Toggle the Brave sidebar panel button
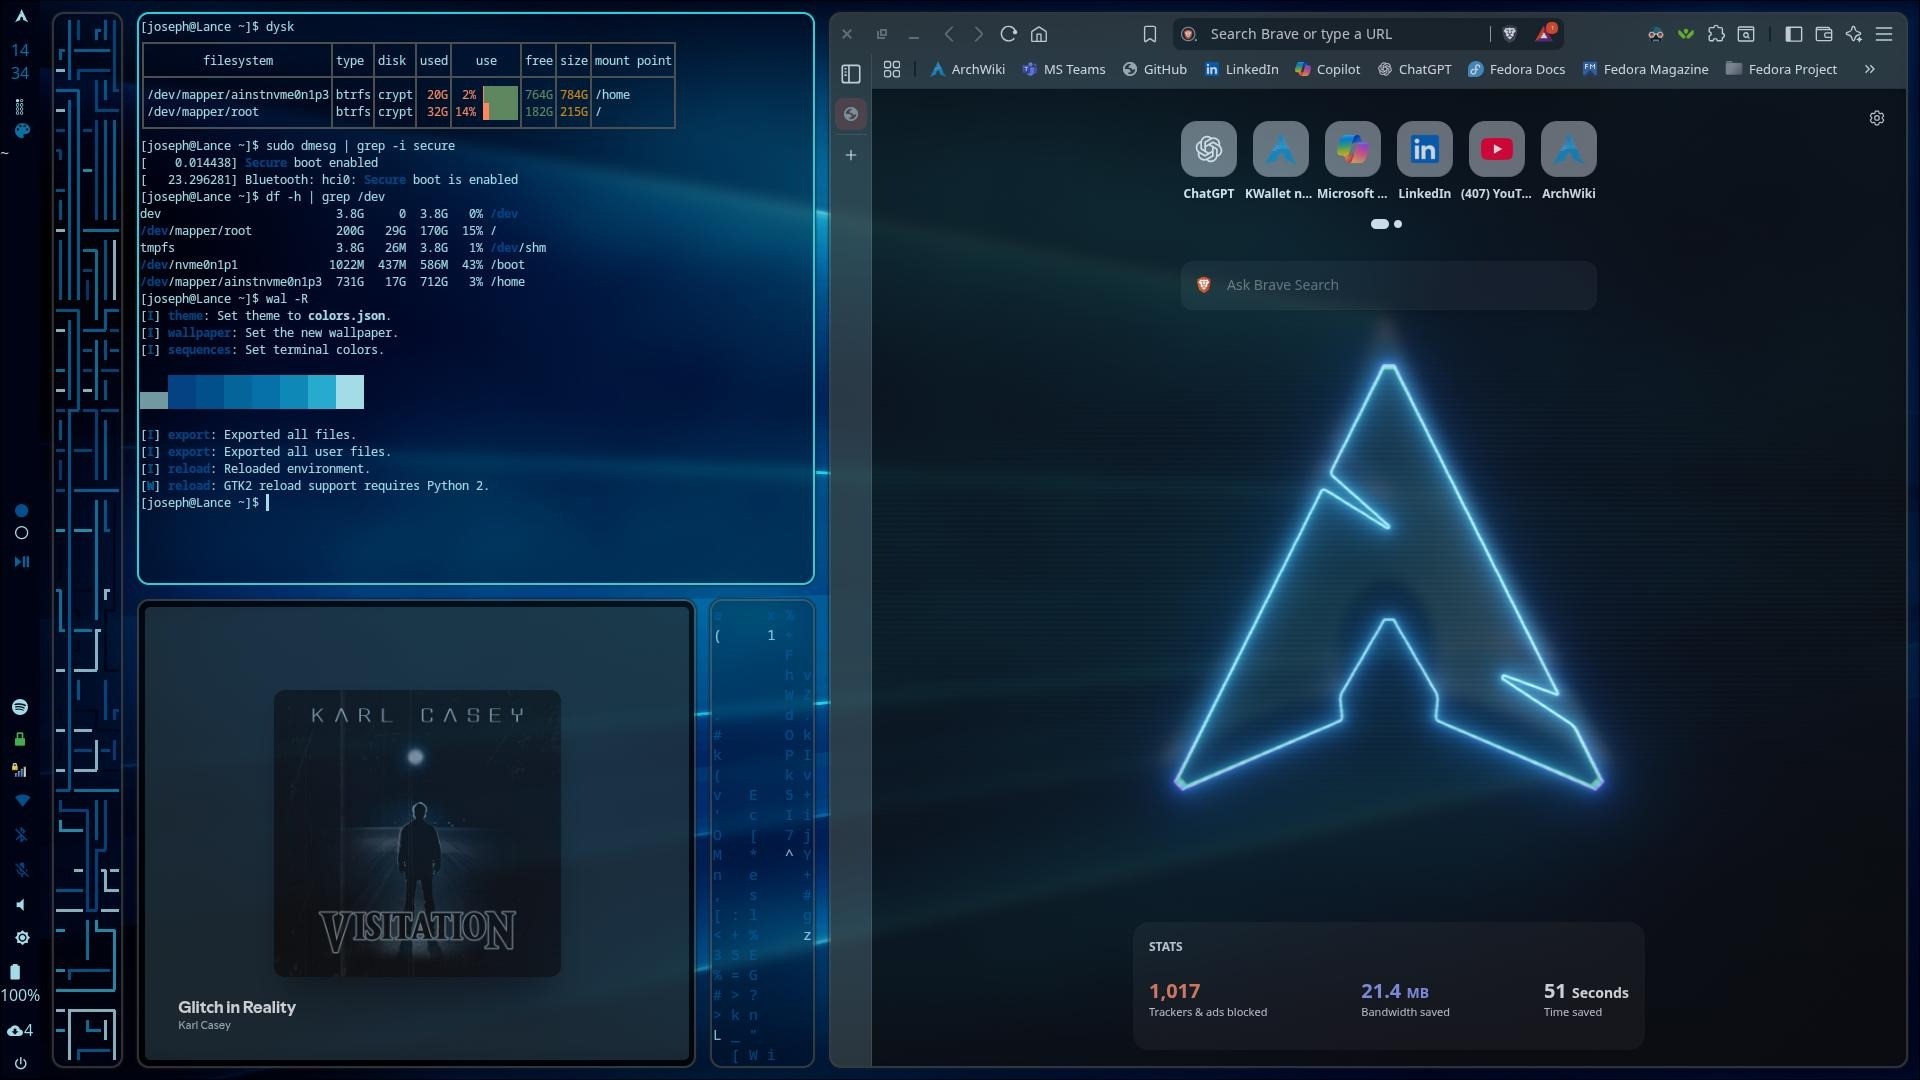The height and width of the screenshot is (1080, 1920). click(1794, 34)
